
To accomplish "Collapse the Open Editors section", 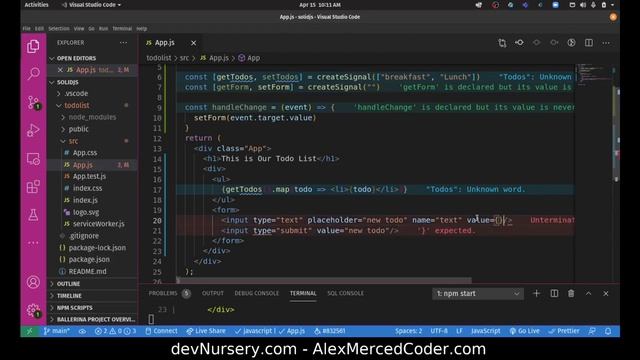I will 76,58.
